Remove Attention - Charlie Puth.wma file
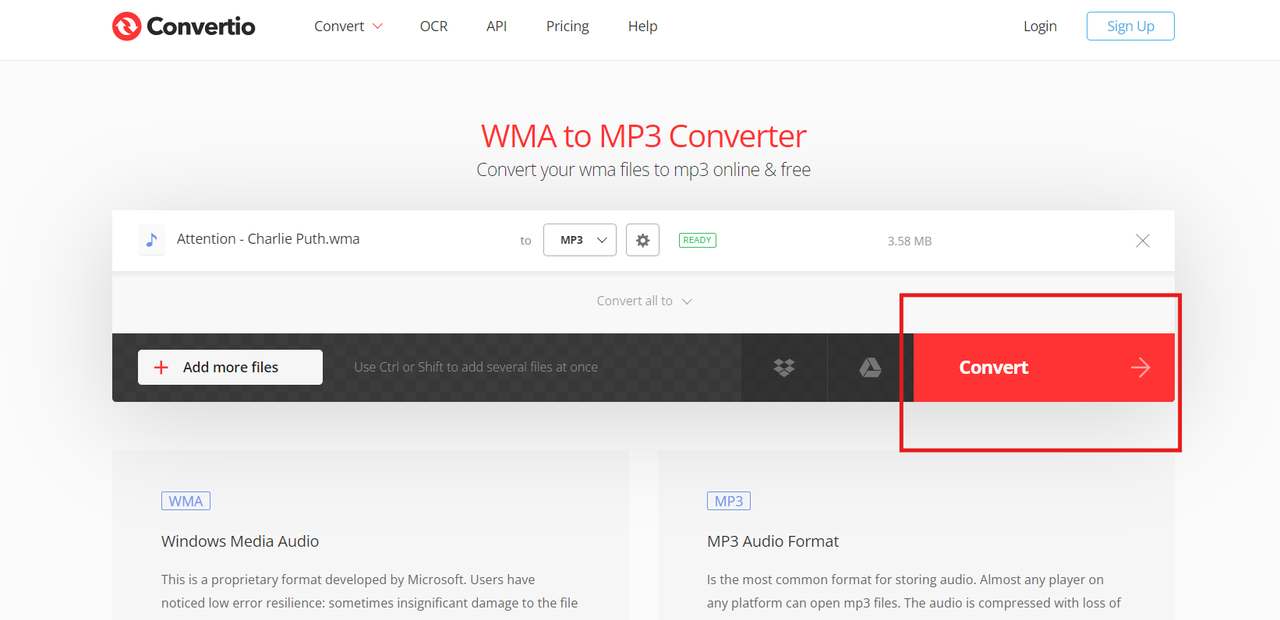 coord(1143,240)
